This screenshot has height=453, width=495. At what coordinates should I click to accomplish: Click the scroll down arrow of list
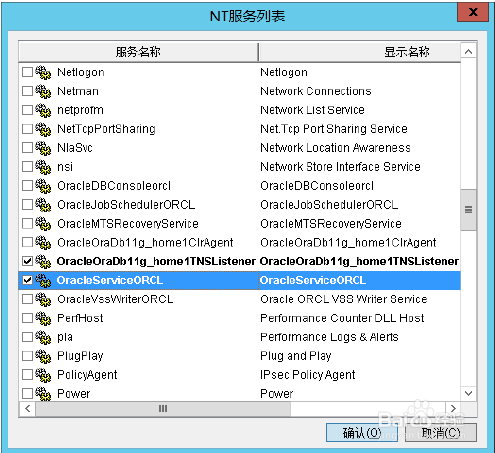468,393
